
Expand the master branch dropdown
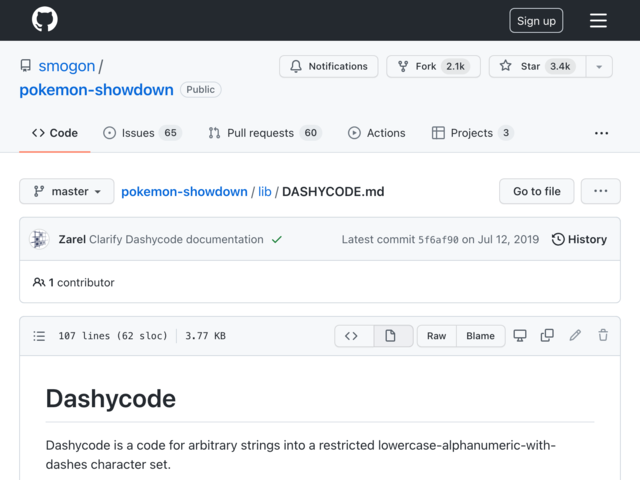pos(67,192)
